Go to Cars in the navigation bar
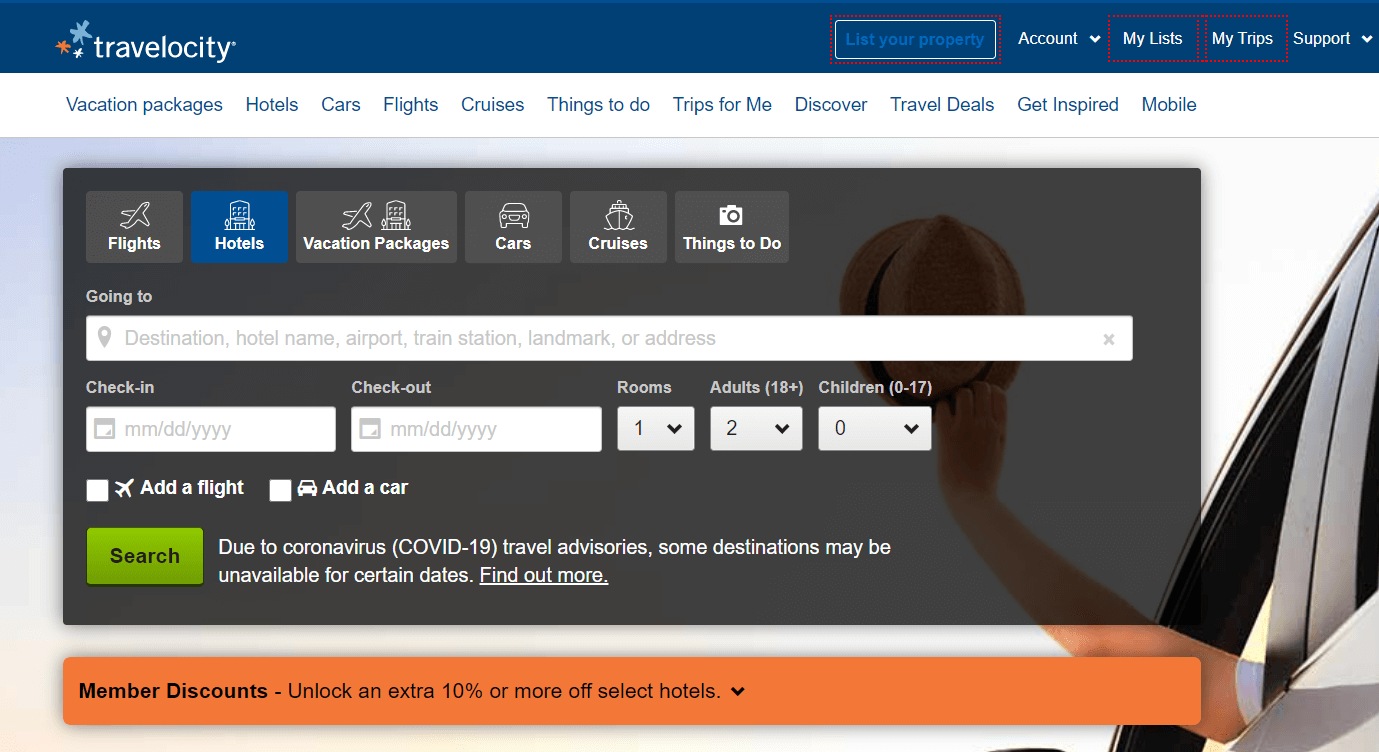1379x752 pixels. pos(341,104)
